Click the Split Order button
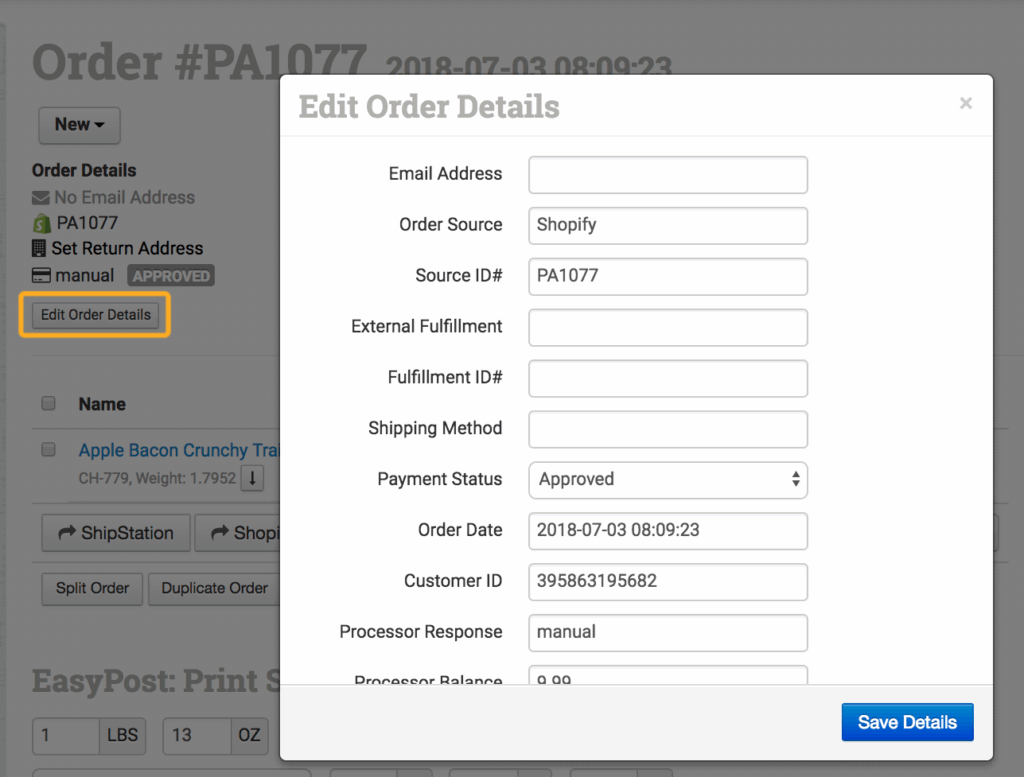Viewport: 1024px width, 777px height. point(92,588)
